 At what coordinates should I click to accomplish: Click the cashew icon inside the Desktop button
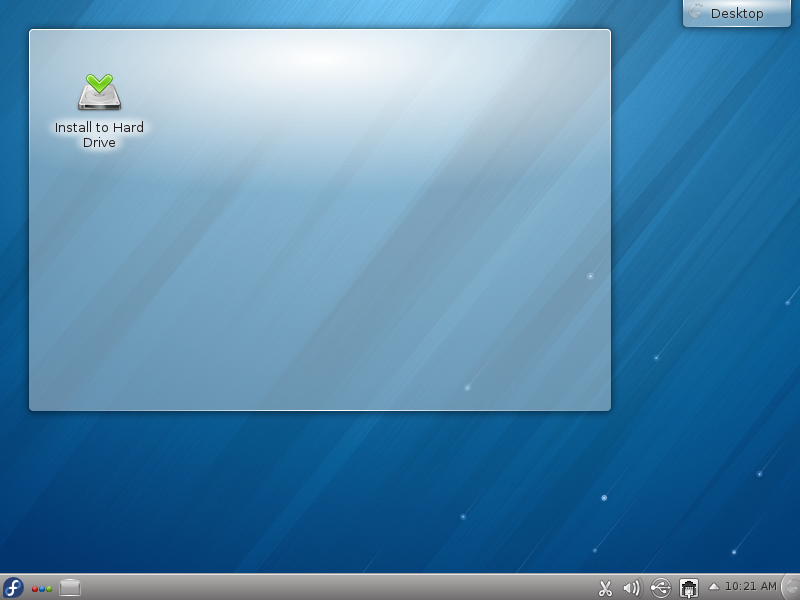pos(696,12)
